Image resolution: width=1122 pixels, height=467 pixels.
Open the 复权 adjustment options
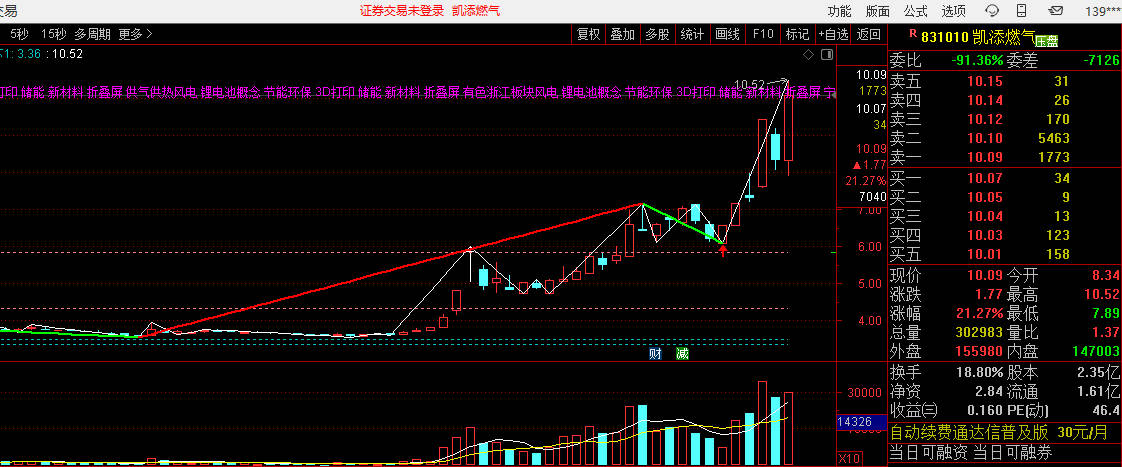[589, 33]
